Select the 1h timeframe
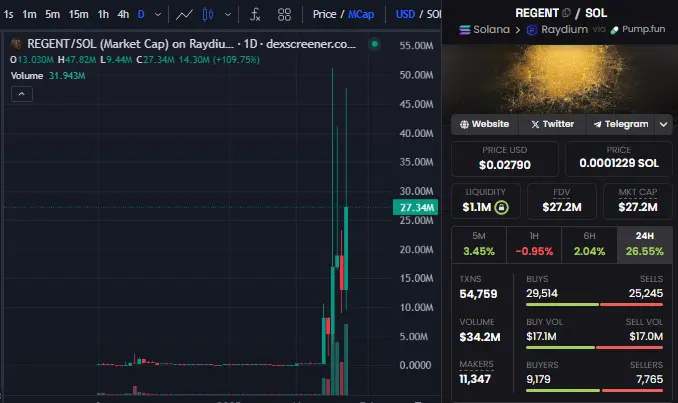Screen dimensions: 678x403 pyautogui.click(x=103, y=14)
